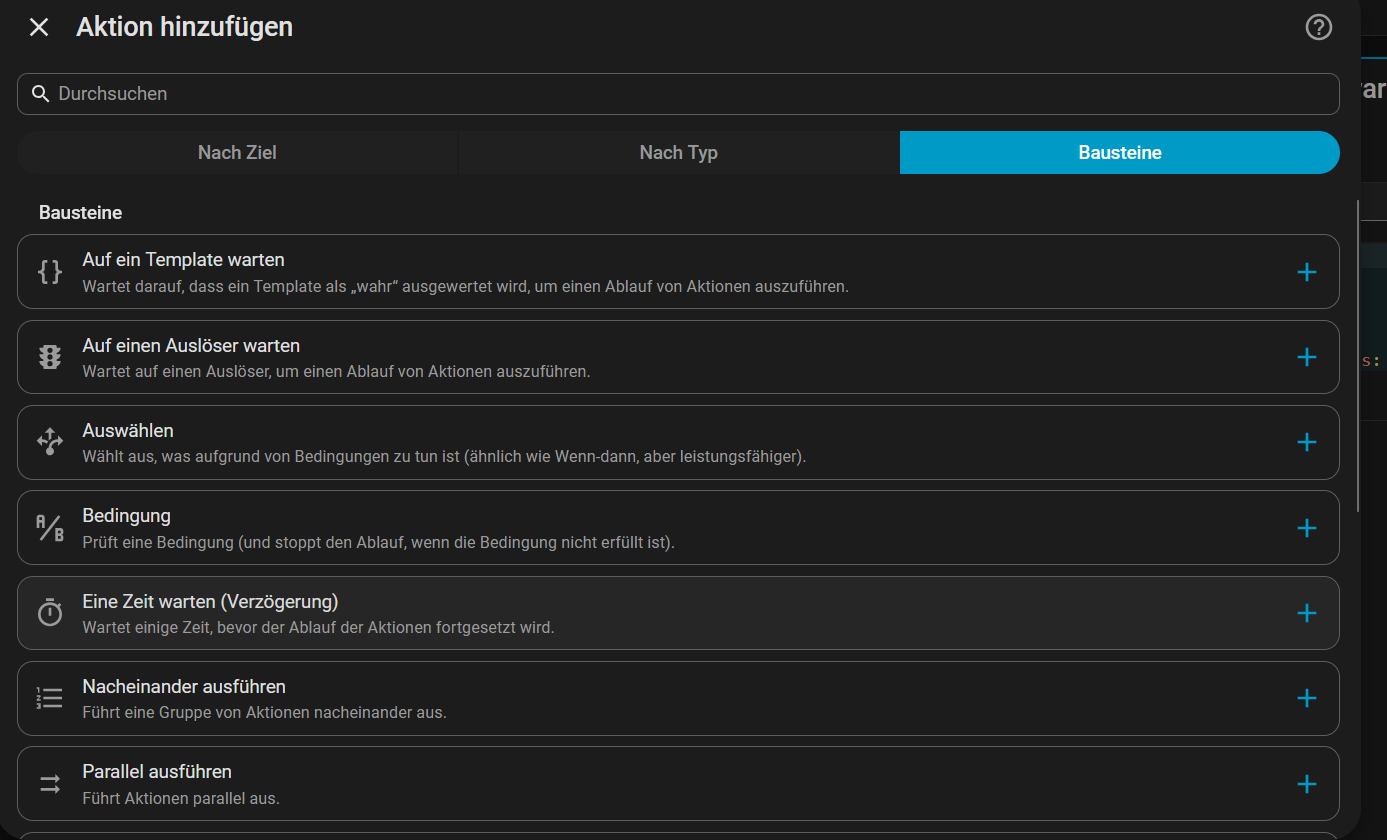Add the Verzögerung delay using plus
The image size is (1387, 840).
tap(1306, 613)
